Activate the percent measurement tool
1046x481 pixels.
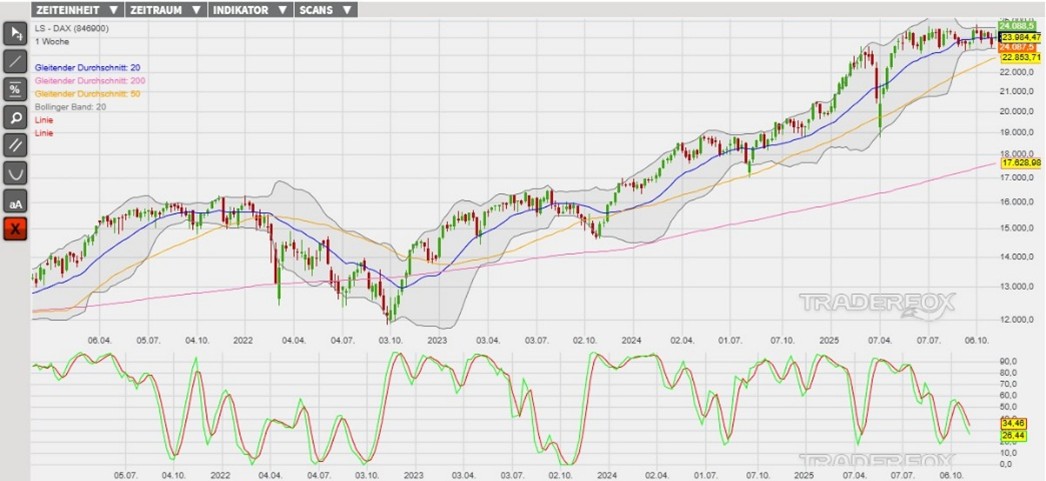click(16, 90)
